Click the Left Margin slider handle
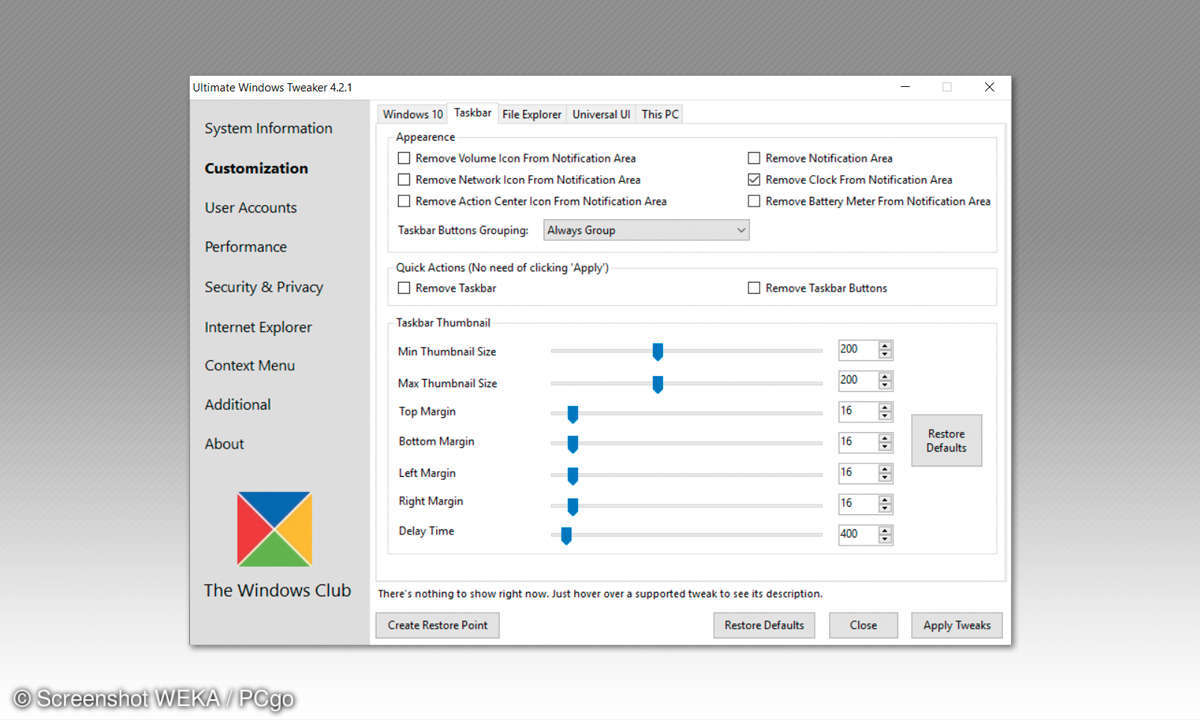1200x720 pixels. [573, 476]
